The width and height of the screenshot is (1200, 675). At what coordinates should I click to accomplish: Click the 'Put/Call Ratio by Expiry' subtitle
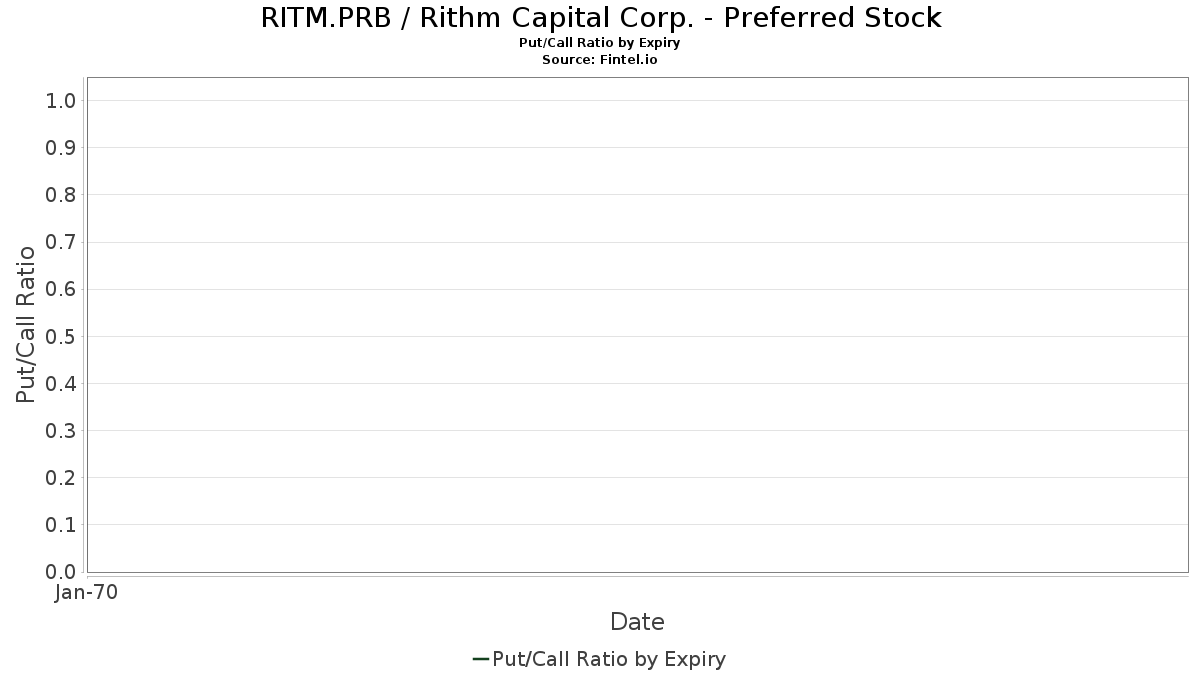pos(600,43)
